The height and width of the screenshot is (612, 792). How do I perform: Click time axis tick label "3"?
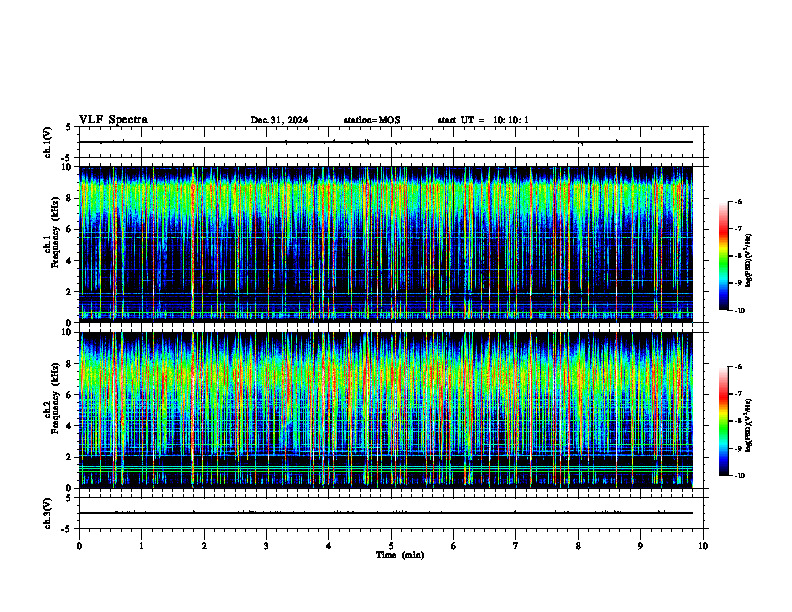(x=266, y=546)
